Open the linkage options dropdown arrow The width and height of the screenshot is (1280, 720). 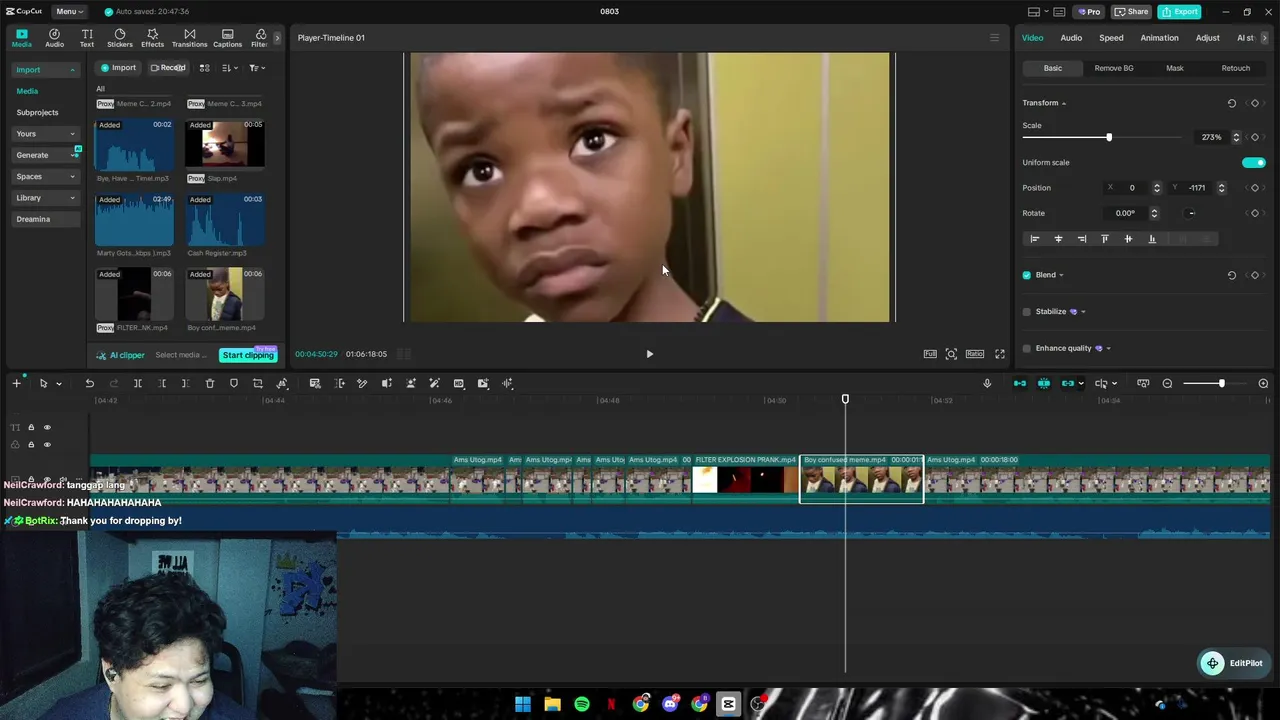1081,384
